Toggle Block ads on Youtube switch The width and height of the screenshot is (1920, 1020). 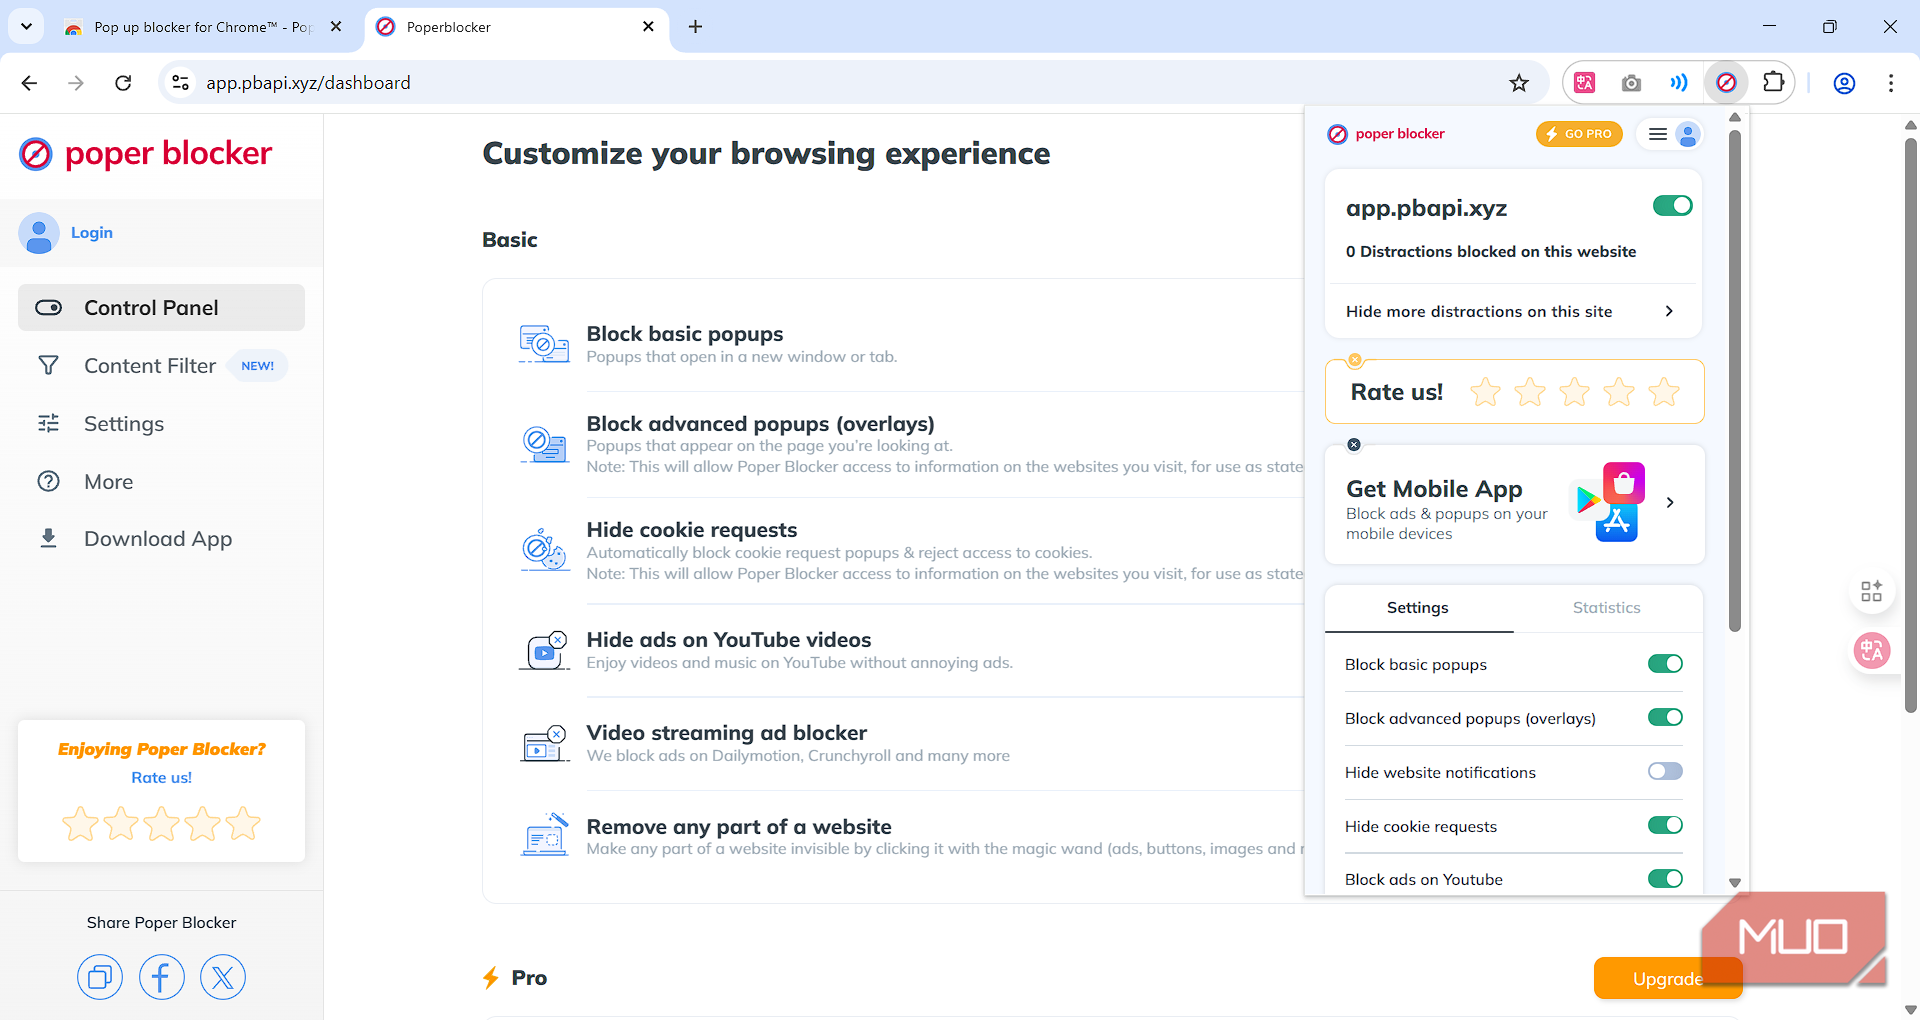1665,879
